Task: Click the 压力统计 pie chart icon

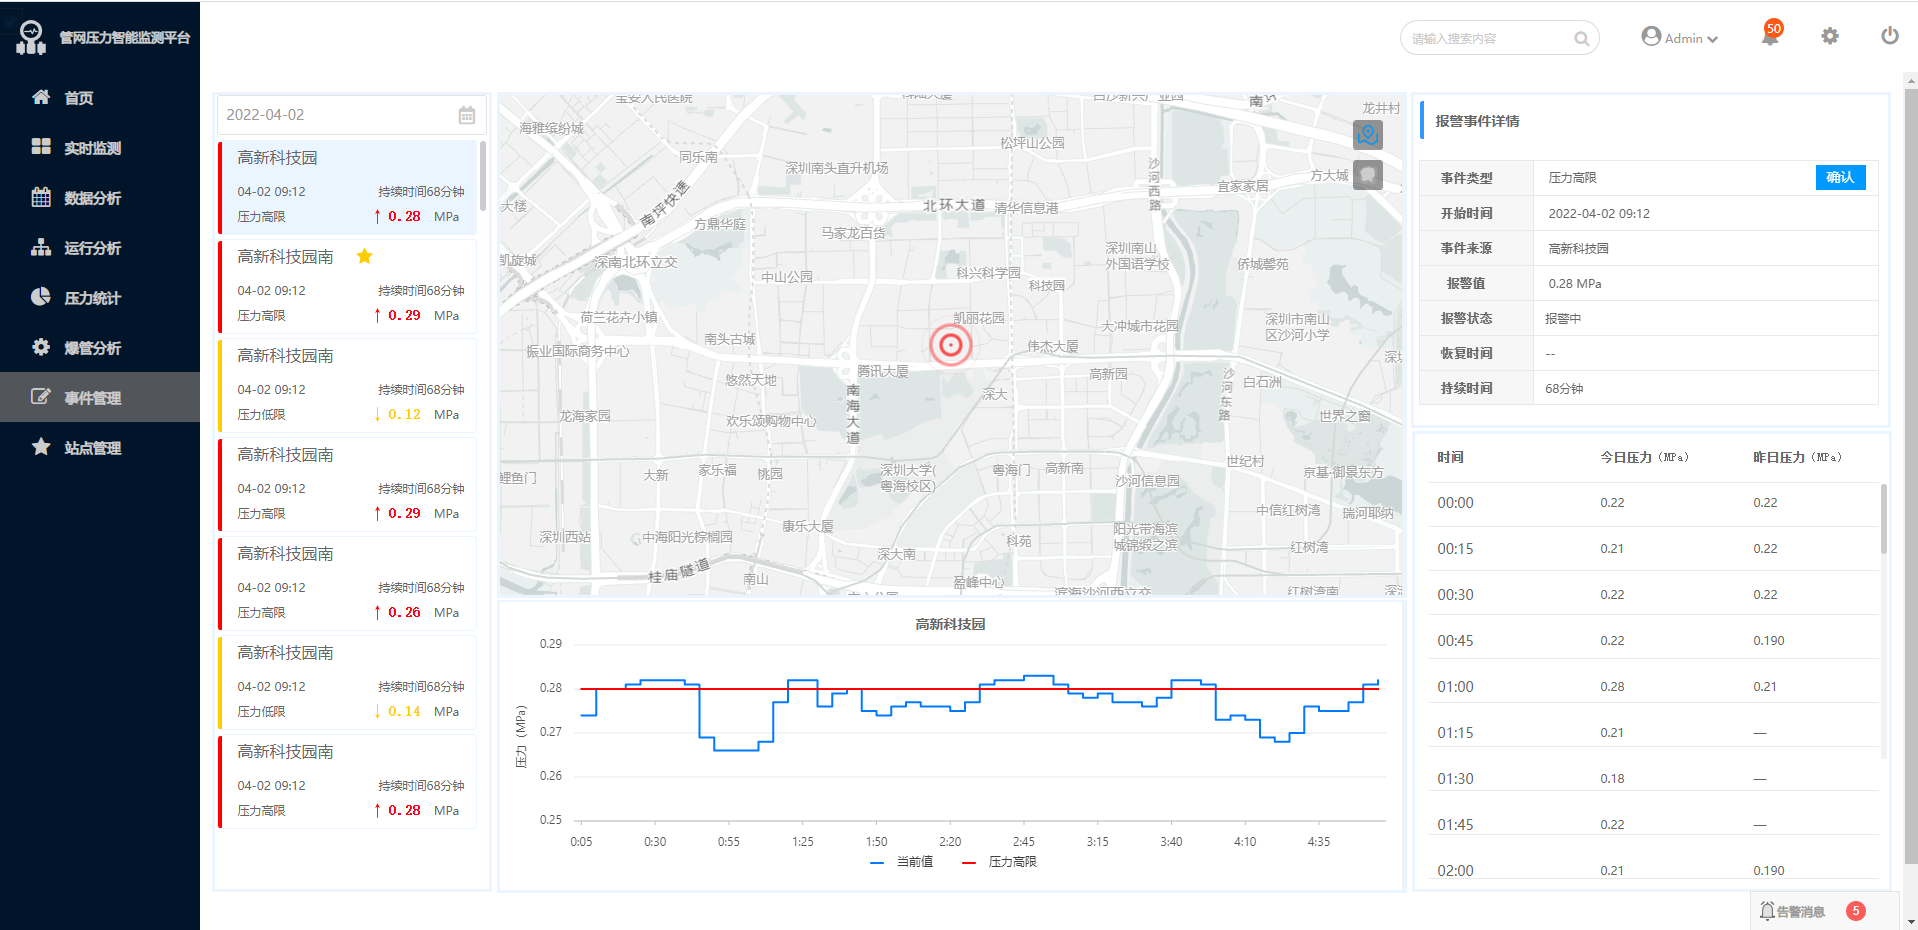Action: 41,297
